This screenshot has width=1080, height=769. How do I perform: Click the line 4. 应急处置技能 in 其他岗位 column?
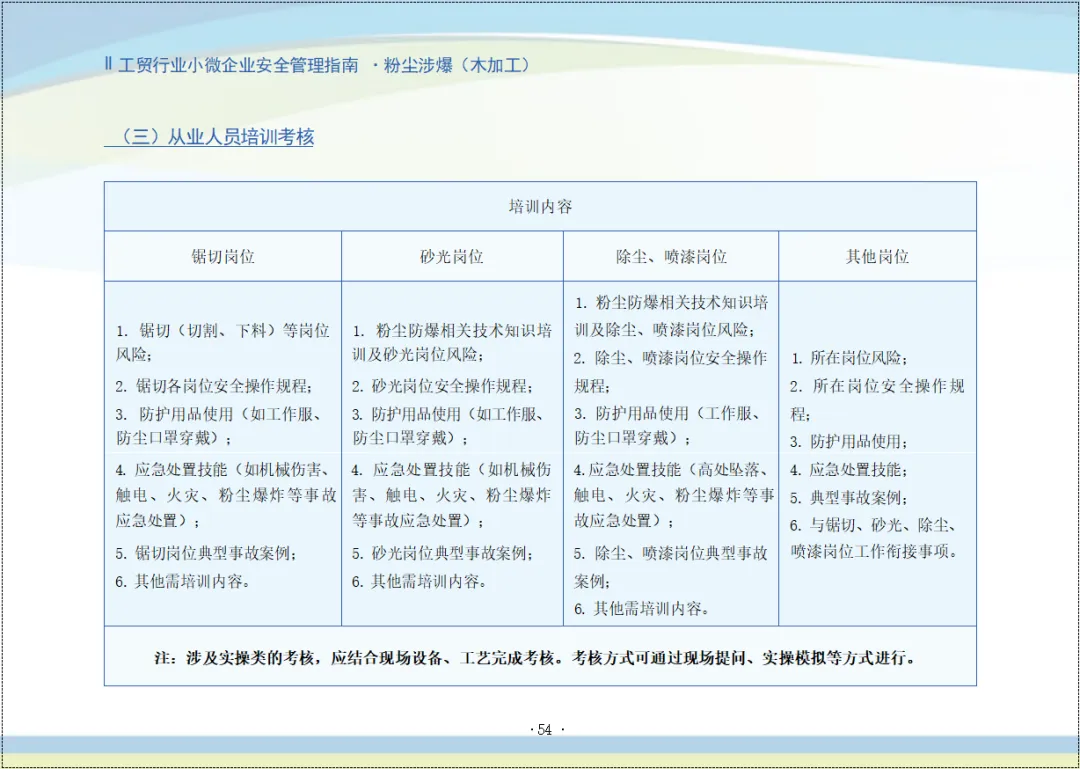(x=849, y=471)
